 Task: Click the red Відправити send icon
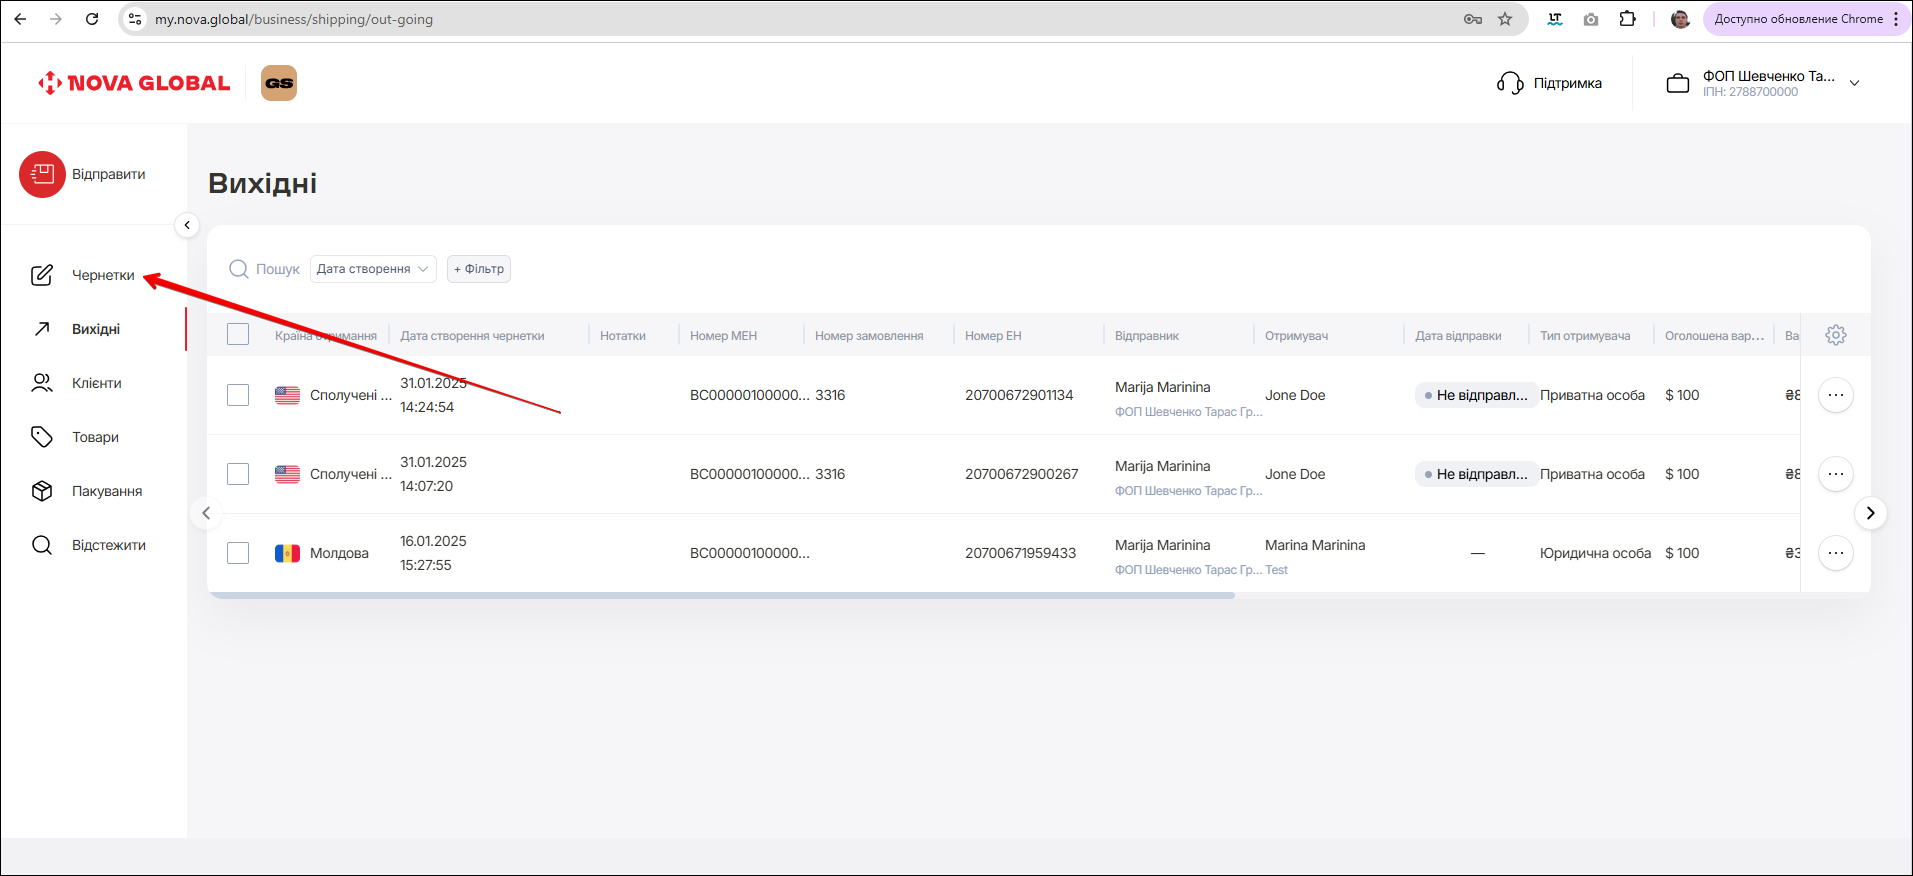click(42, 174)
